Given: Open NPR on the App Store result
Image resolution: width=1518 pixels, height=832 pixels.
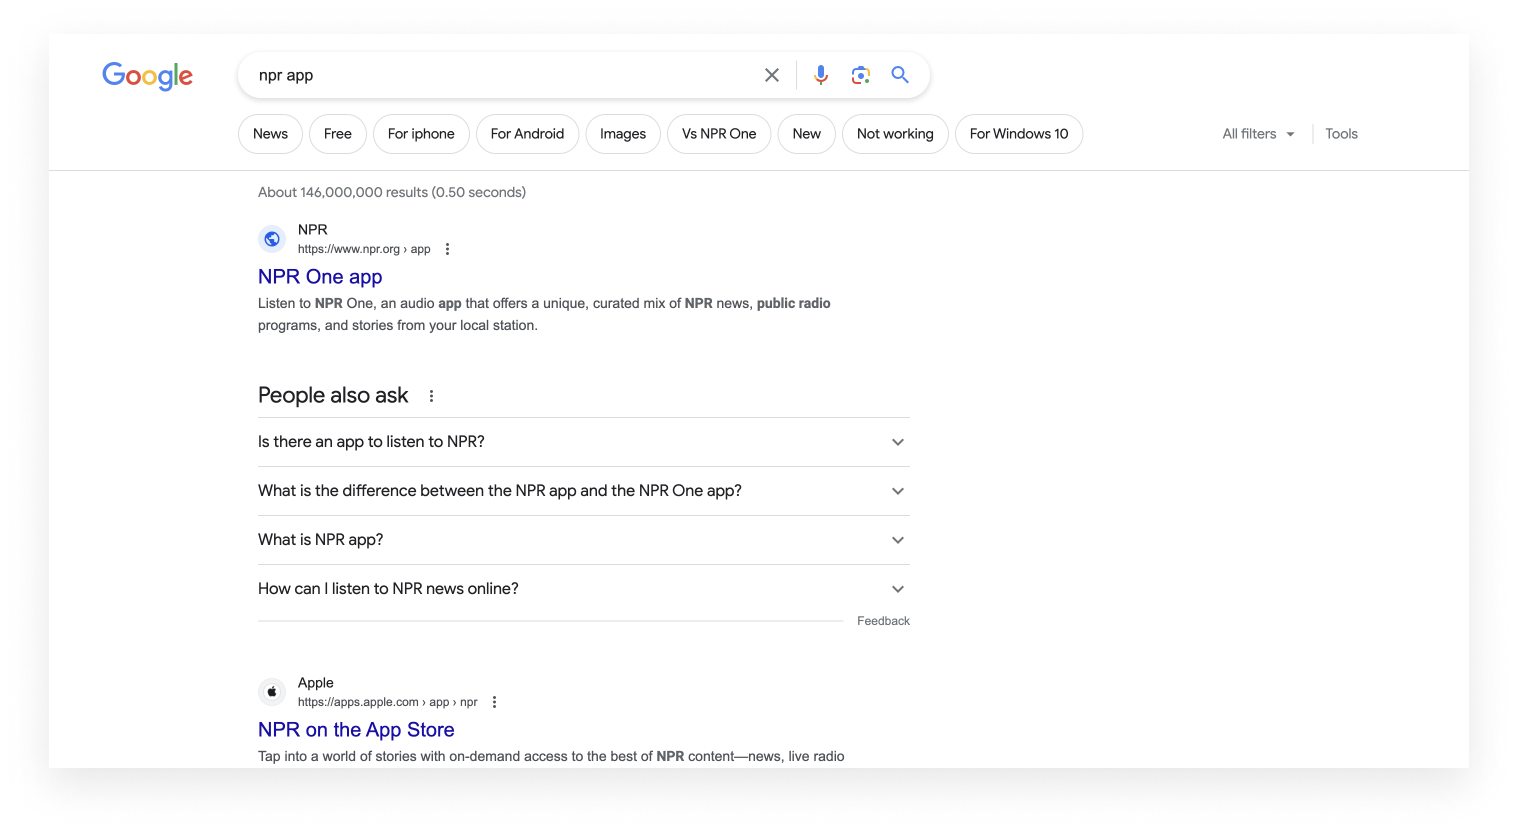Looking at the screenshot, I should click(x=356, y=730).
